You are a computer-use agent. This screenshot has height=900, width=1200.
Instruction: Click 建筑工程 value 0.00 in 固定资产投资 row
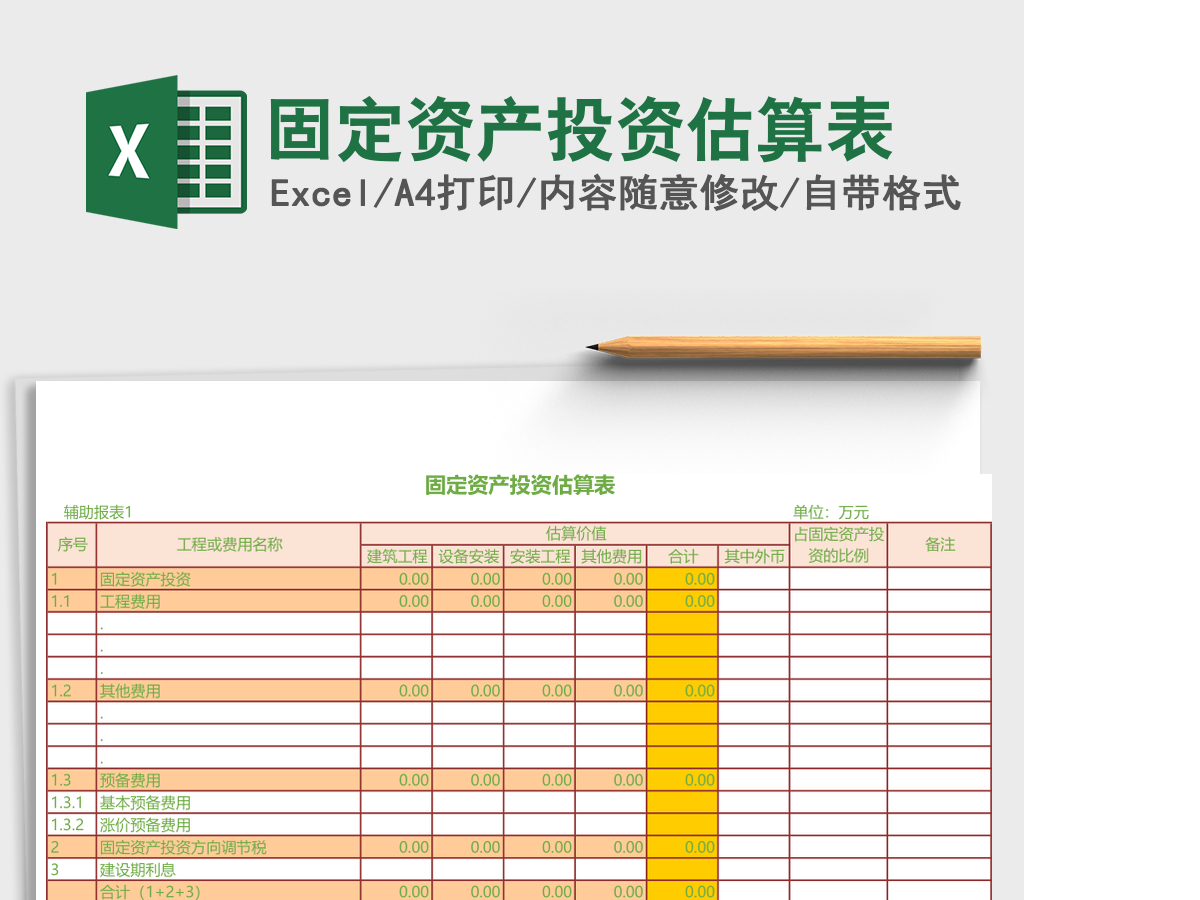397,579
